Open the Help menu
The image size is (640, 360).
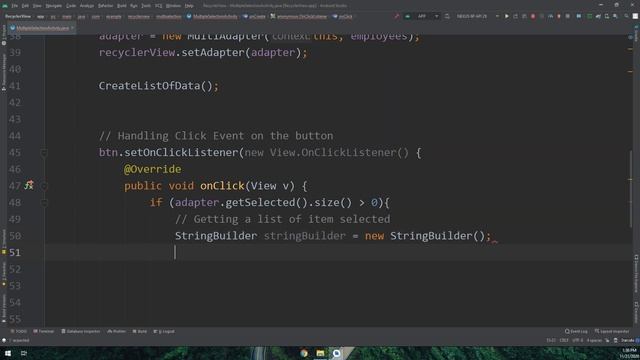point(189,6)
